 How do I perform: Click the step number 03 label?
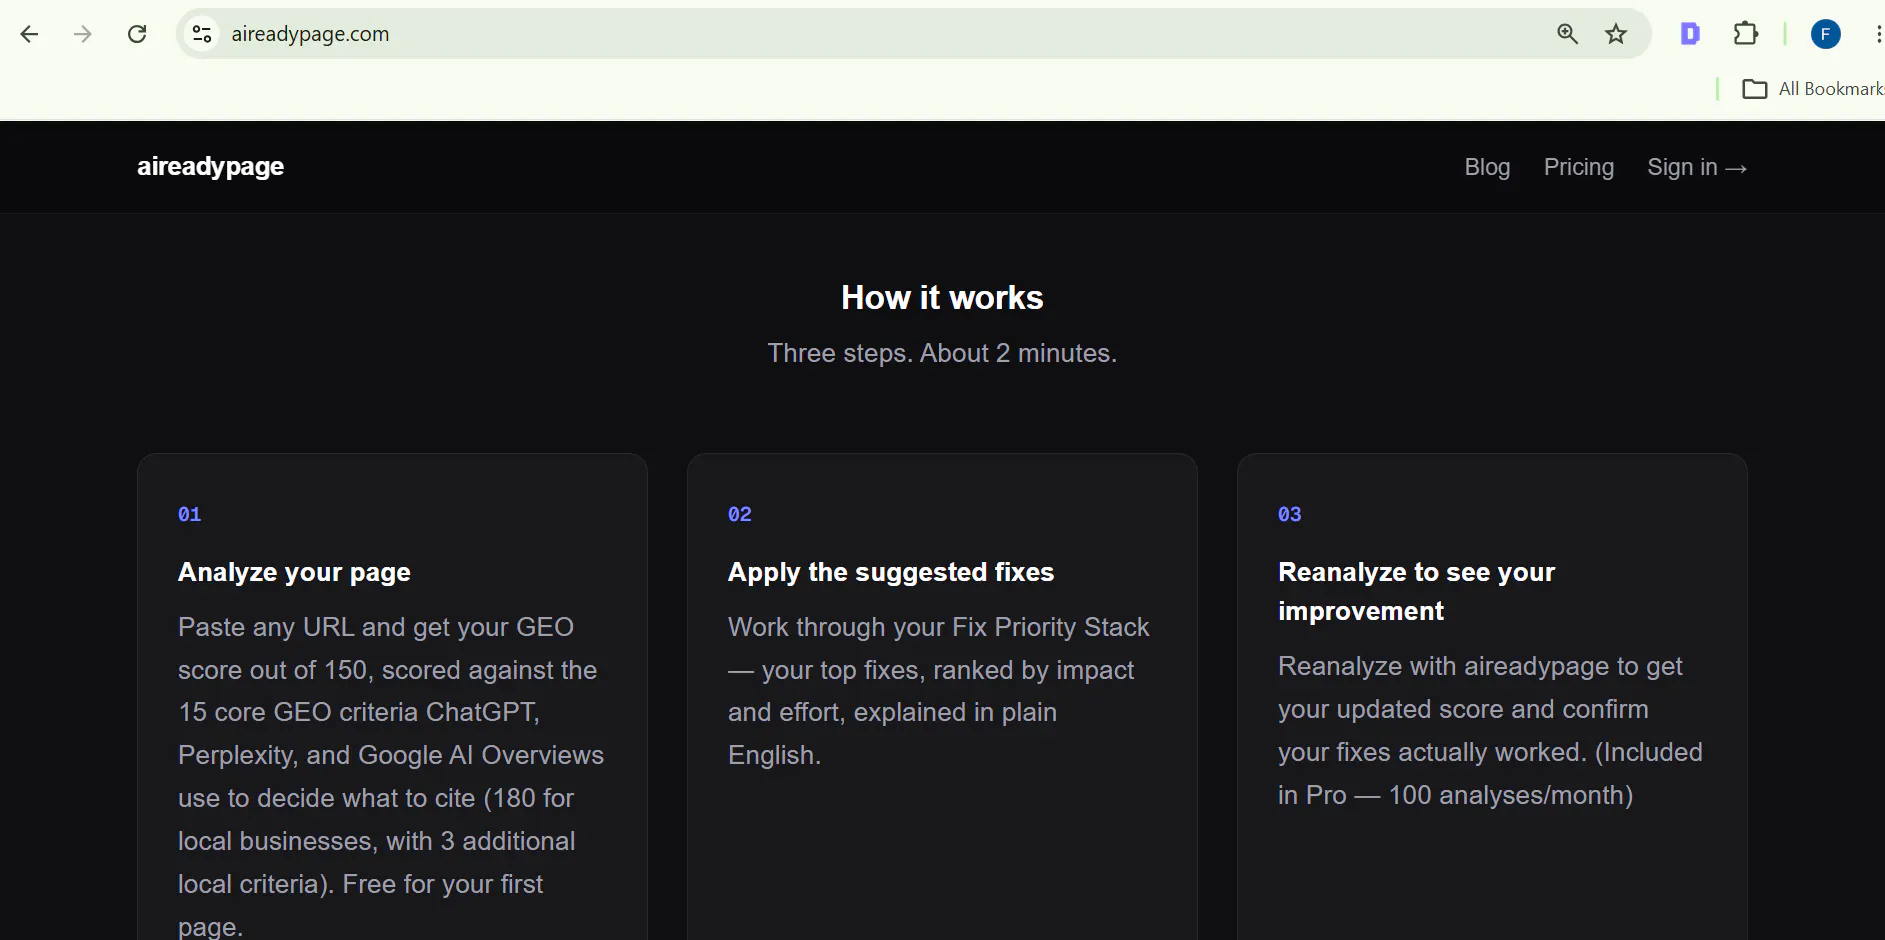(x=1290, y=514)
